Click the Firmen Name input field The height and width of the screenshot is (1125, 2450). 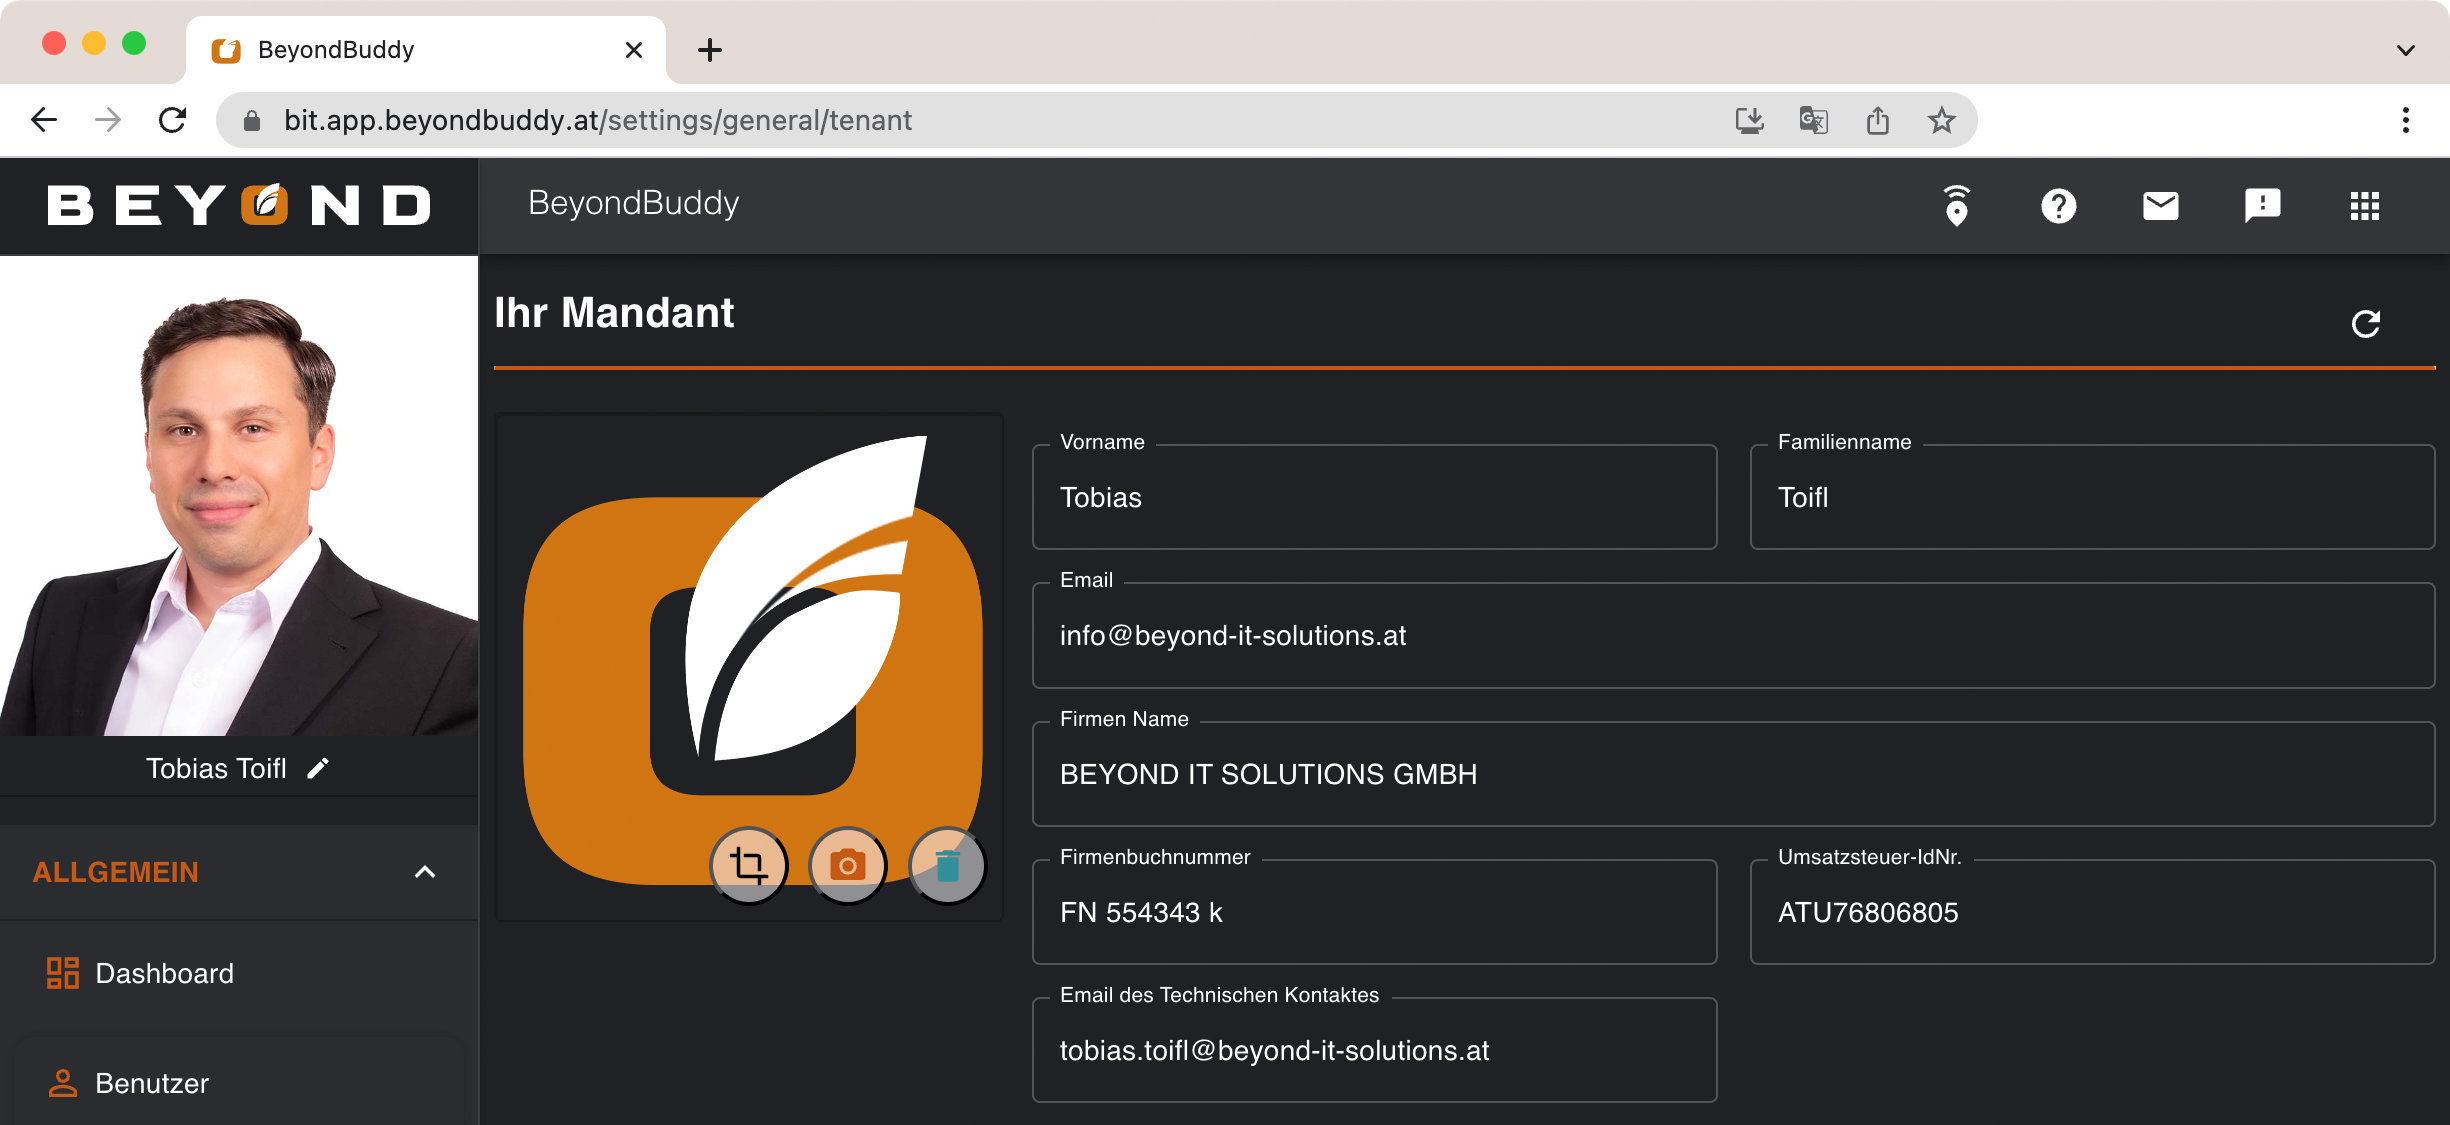(x=1733, y=774)
